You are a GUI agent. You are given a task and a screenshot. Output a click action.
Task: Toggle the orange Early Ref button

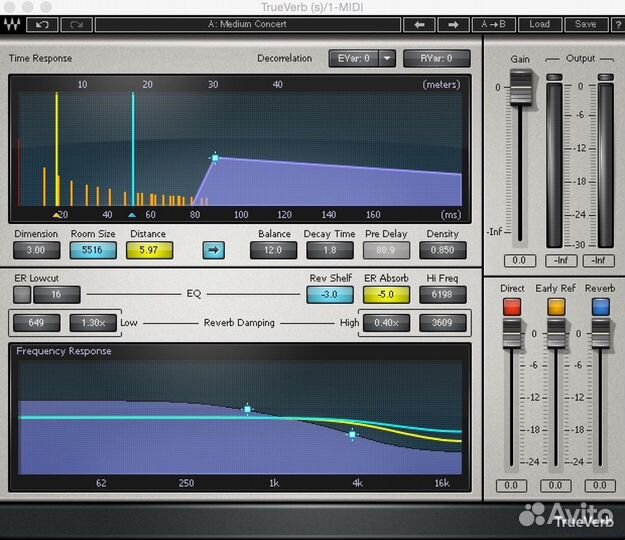click(555, 308)
